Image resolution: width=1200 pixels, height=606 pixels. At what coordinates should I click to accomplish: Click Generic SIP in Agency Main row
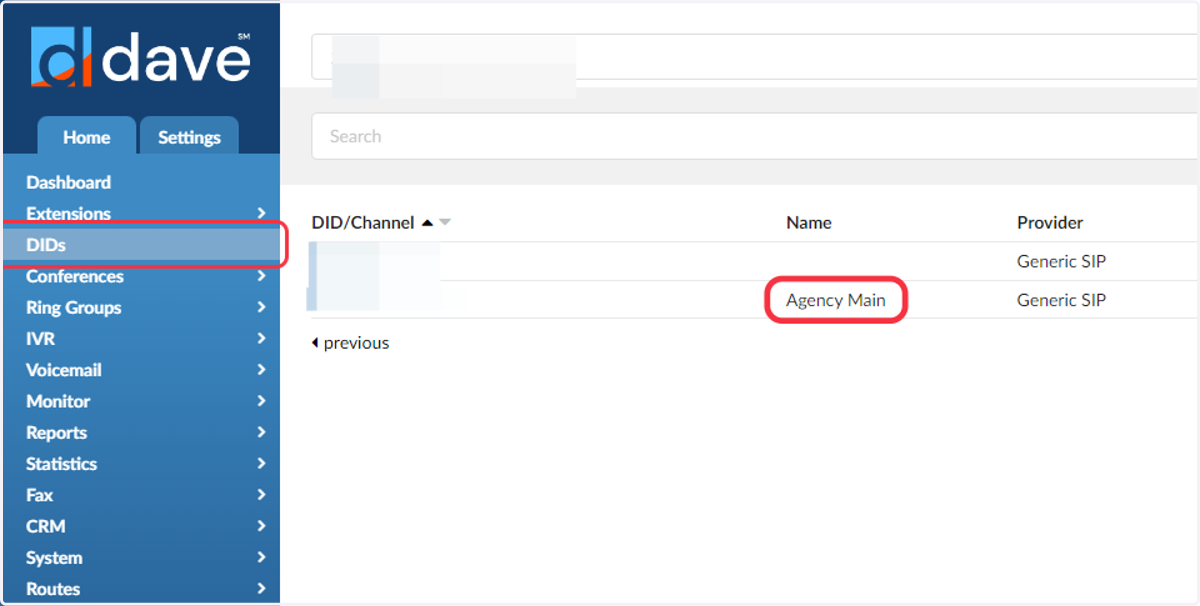[x=1061, y=300]
